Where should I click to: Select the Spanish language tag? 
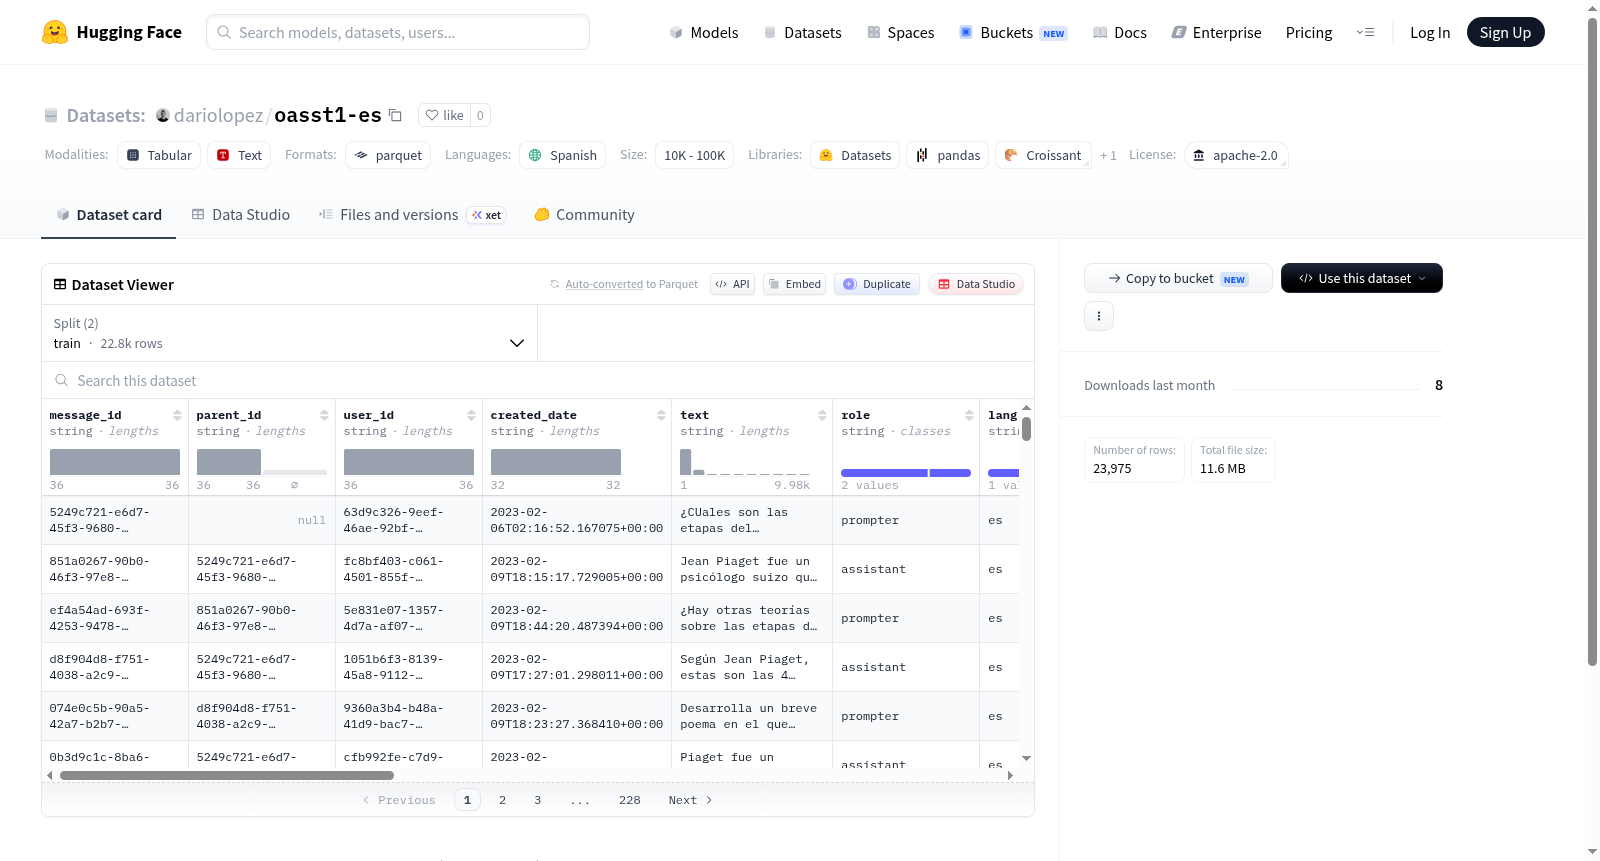tap(562, 155)
